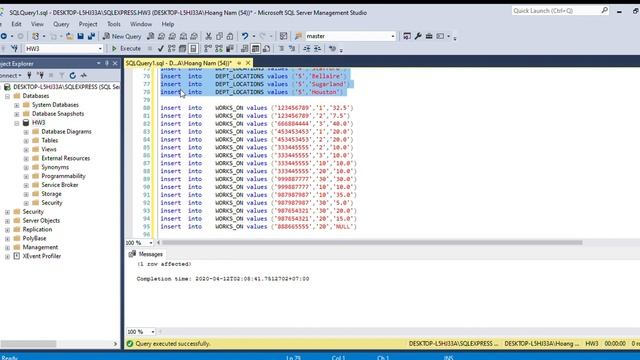The height and width of the screenshot is (360, 640).
Task: Select the XEvent Profiler node
Action: pos(42,256)
